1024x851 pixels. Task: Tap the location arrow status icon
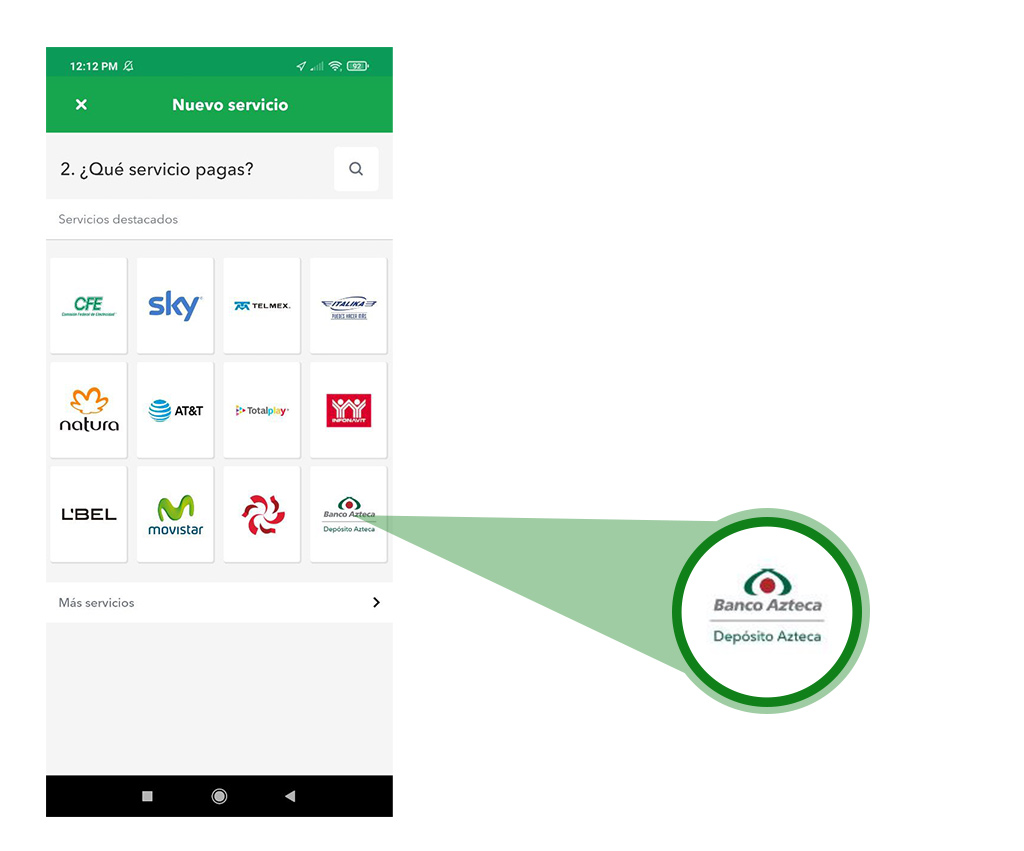click(300, 66)
